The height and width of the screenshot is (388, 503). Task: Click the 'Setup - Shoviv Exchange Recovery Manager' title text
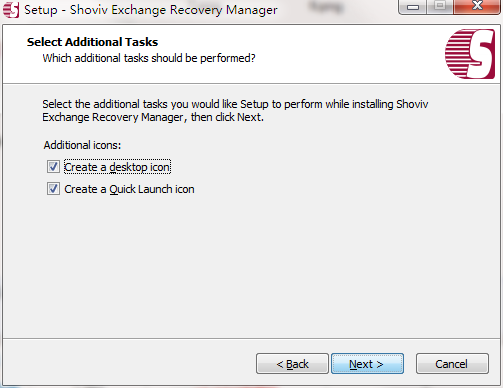tap(151, 10)
